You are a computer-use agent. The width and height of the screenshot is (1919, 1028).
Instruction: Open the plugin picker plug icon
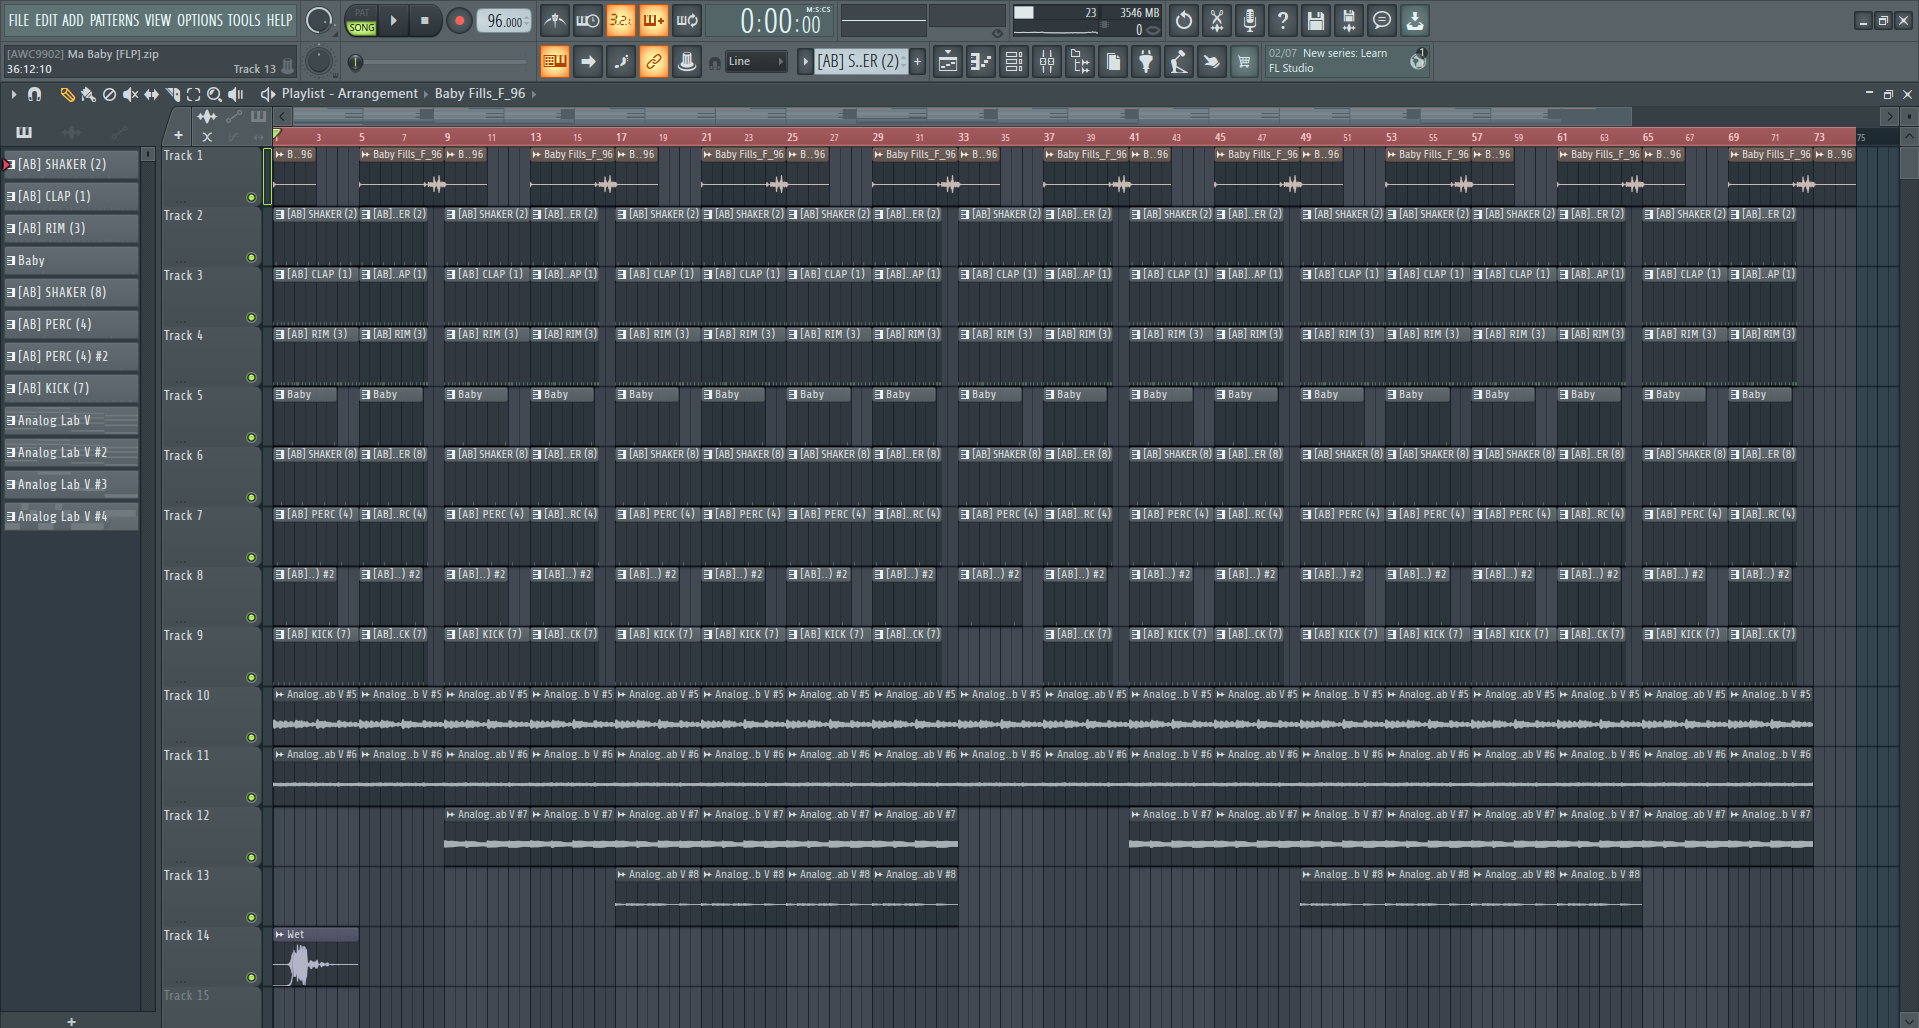point(1146,62)
